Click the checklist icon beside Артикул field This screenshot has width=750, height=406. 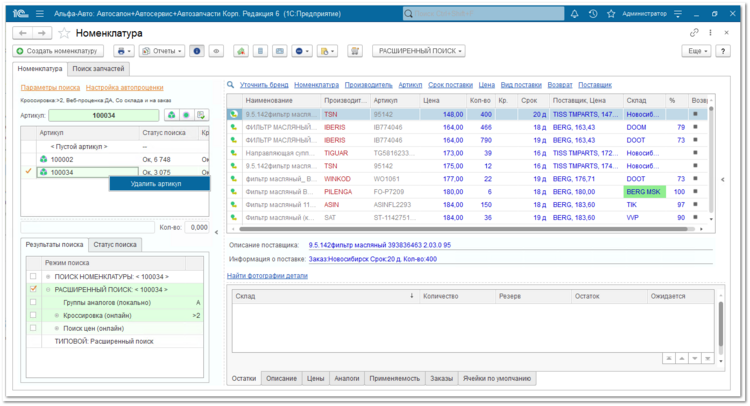pyautogui.click(x=201, y=115)
